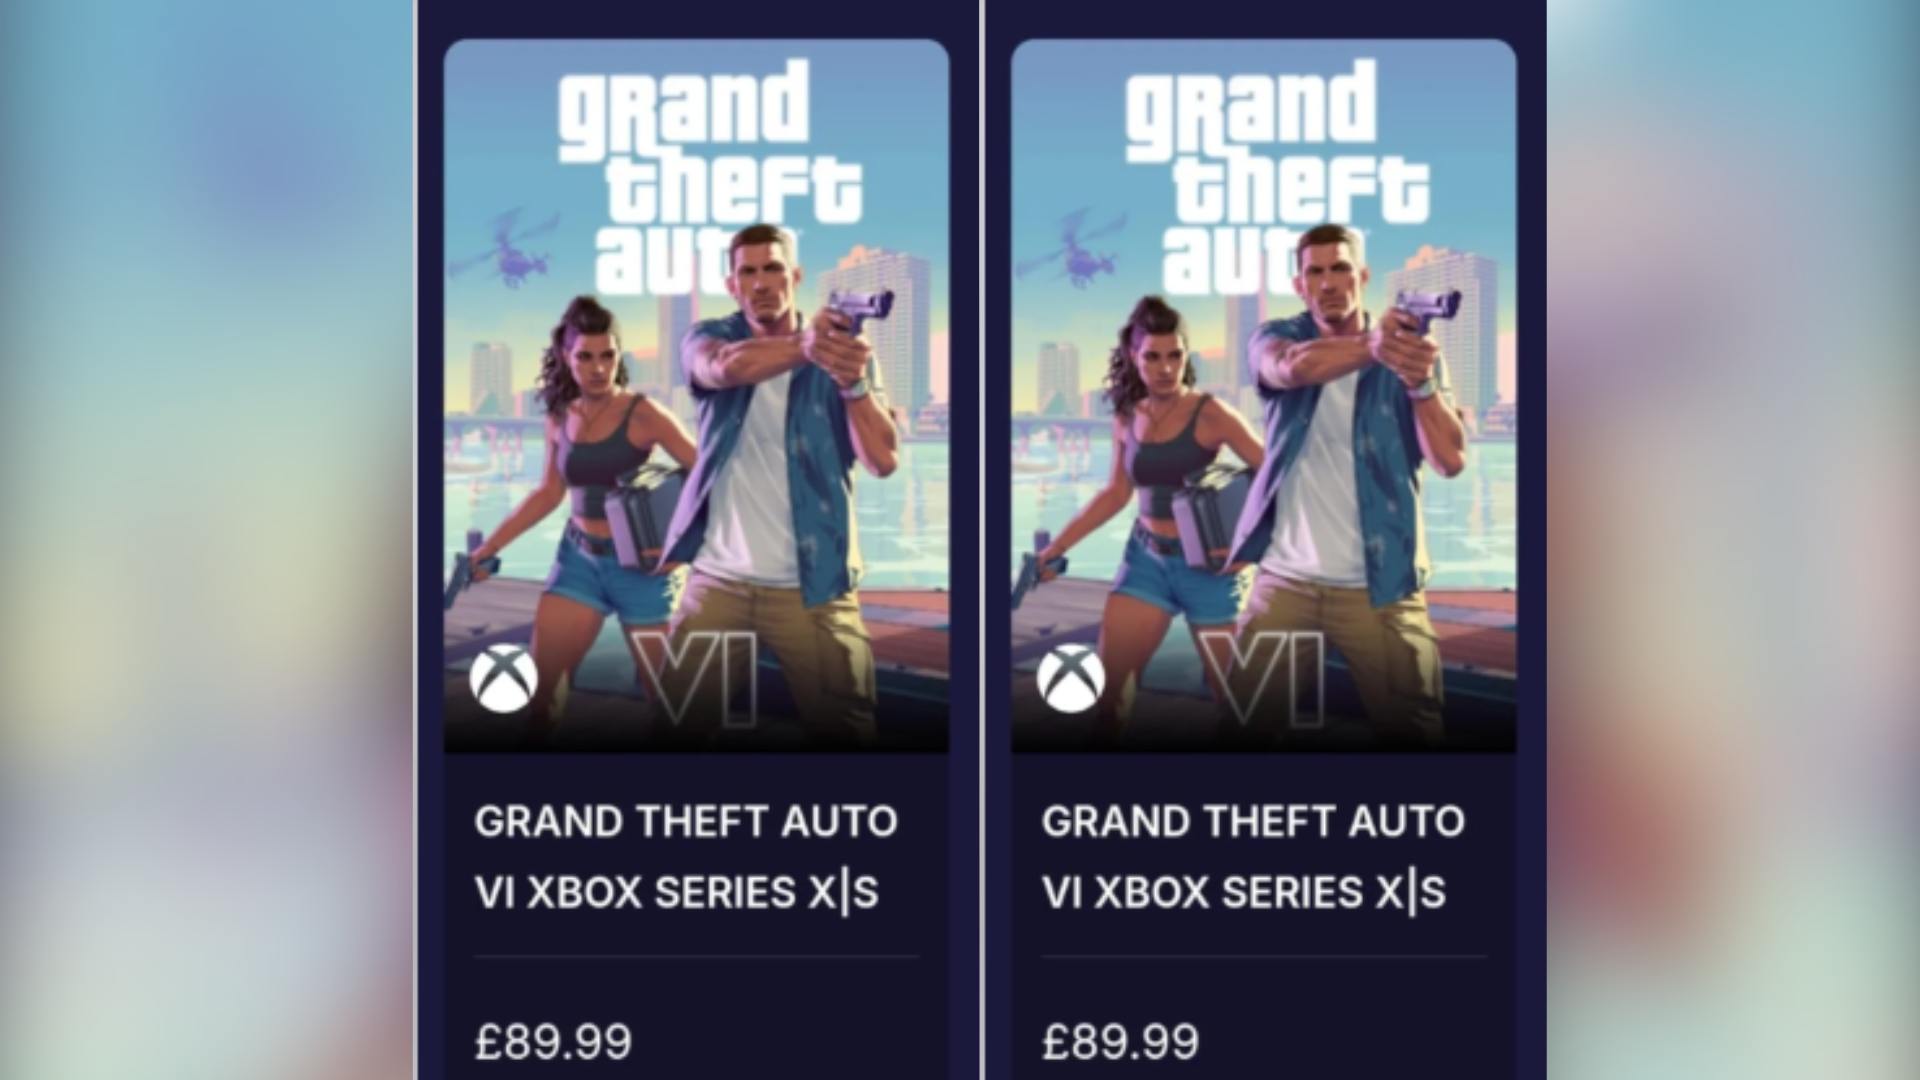Image resolution: width=1920 pixels, height=1080 pixels.
Task: Click the divider line below the right title
Action: [1262, 955]
